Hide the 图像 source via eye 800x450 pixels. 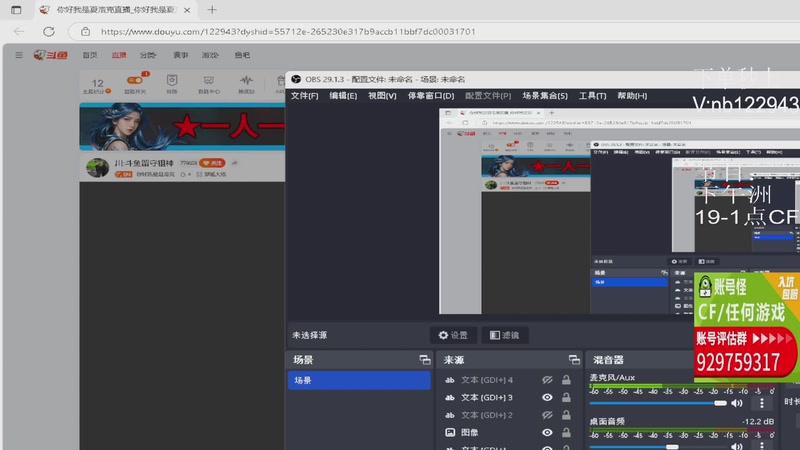[x=547, y=433]
